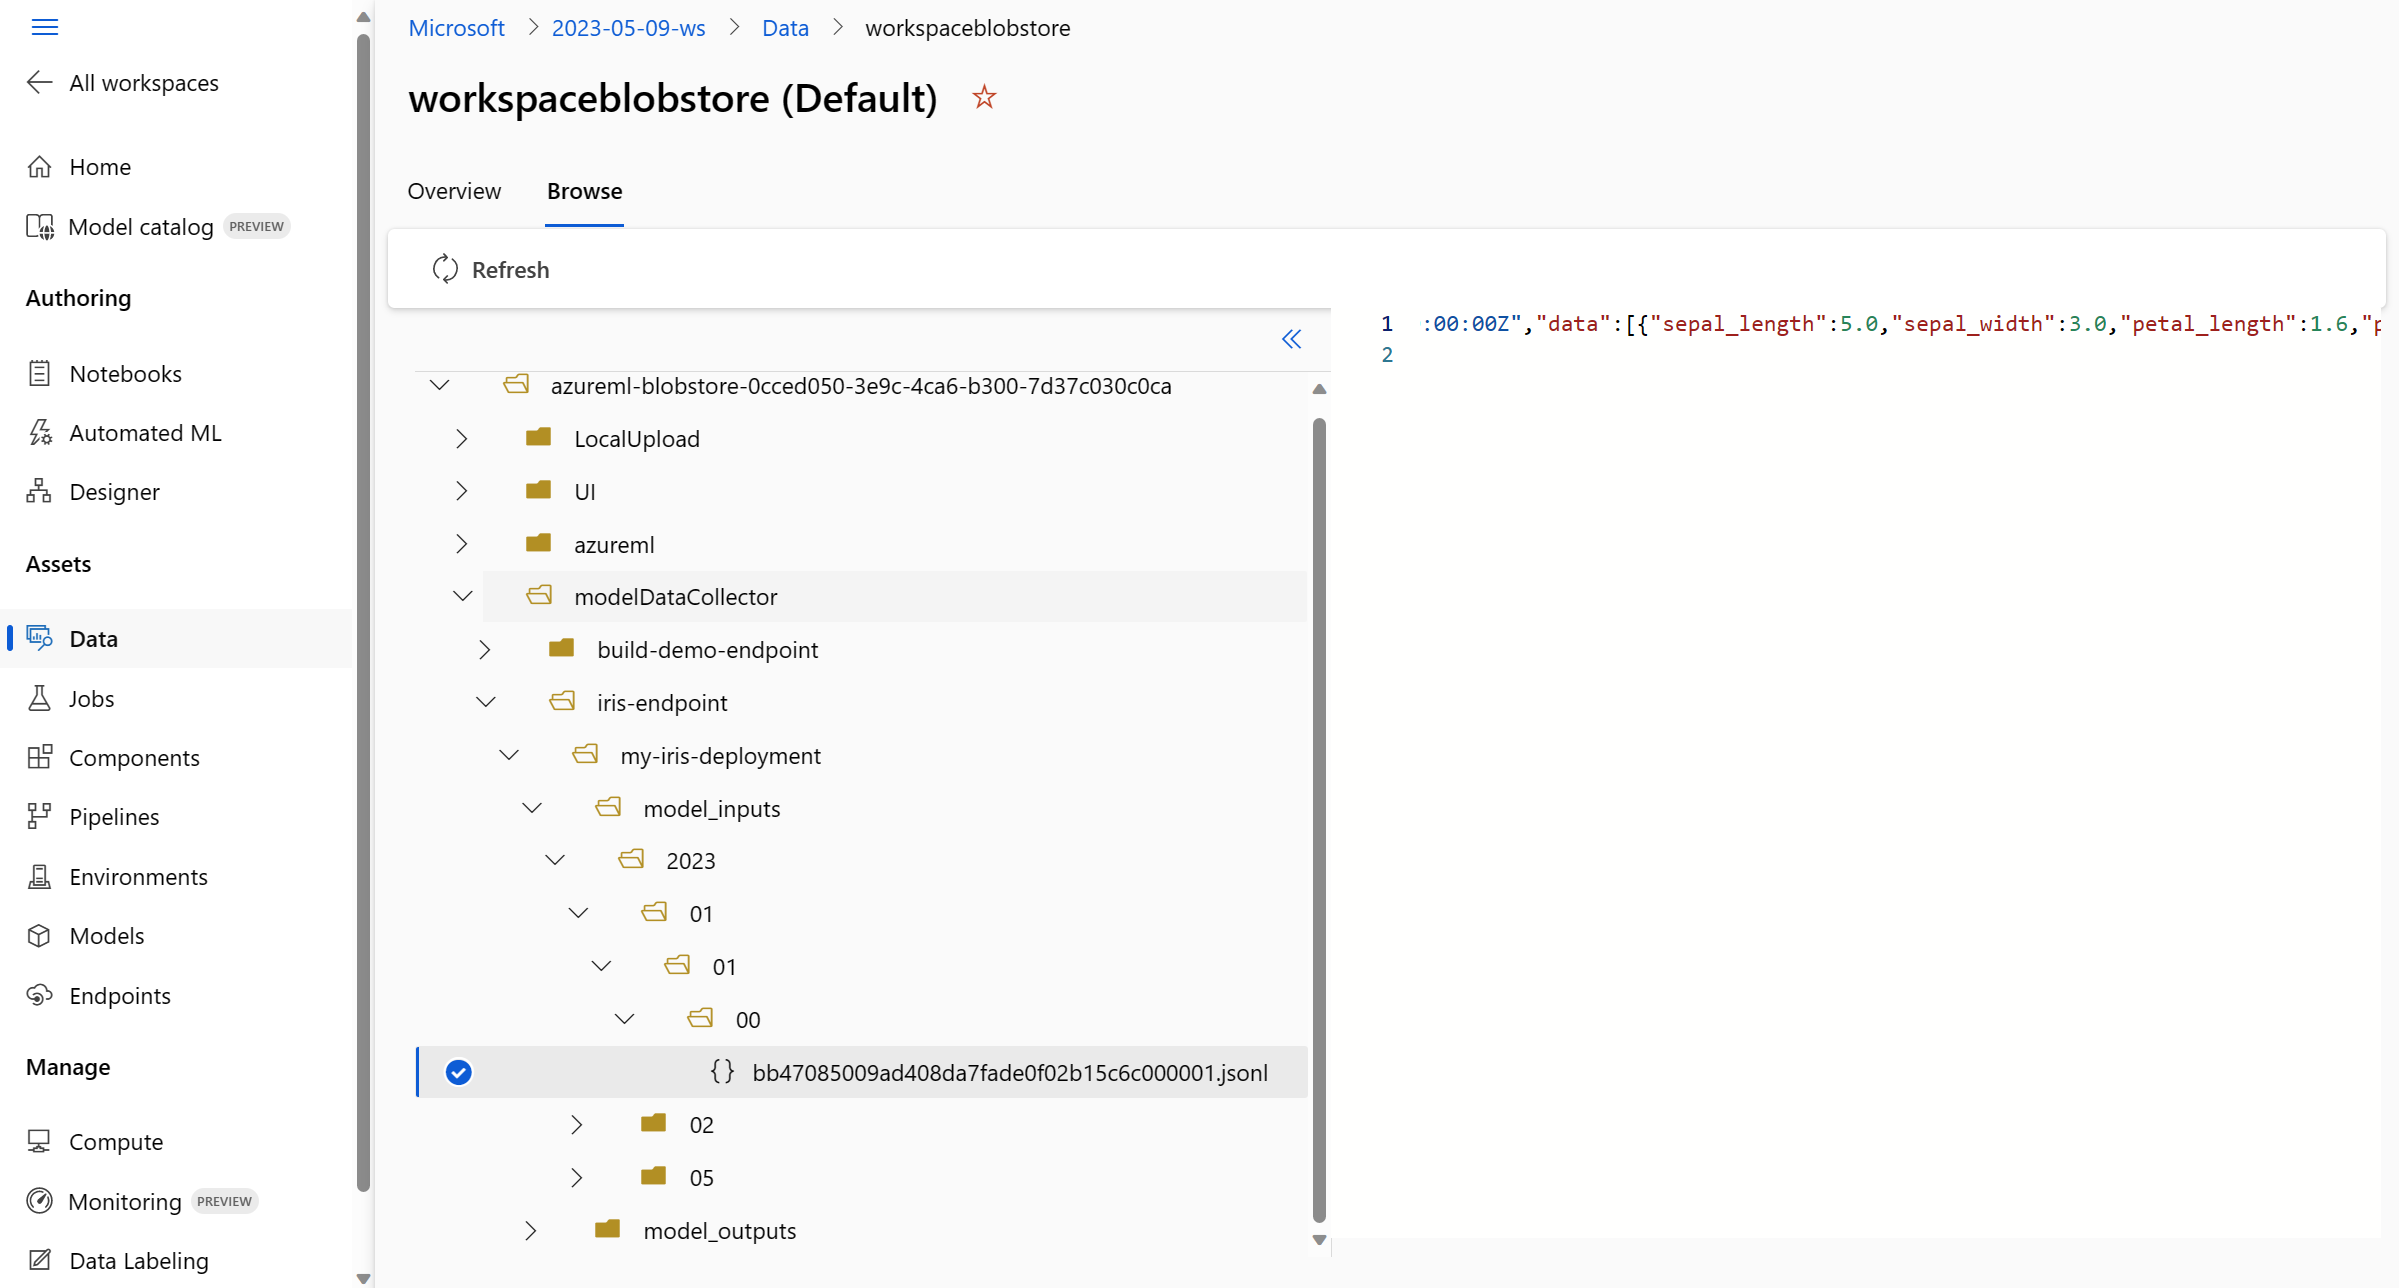
Task: Expand the LocalUpload folder
Action: 461,438
